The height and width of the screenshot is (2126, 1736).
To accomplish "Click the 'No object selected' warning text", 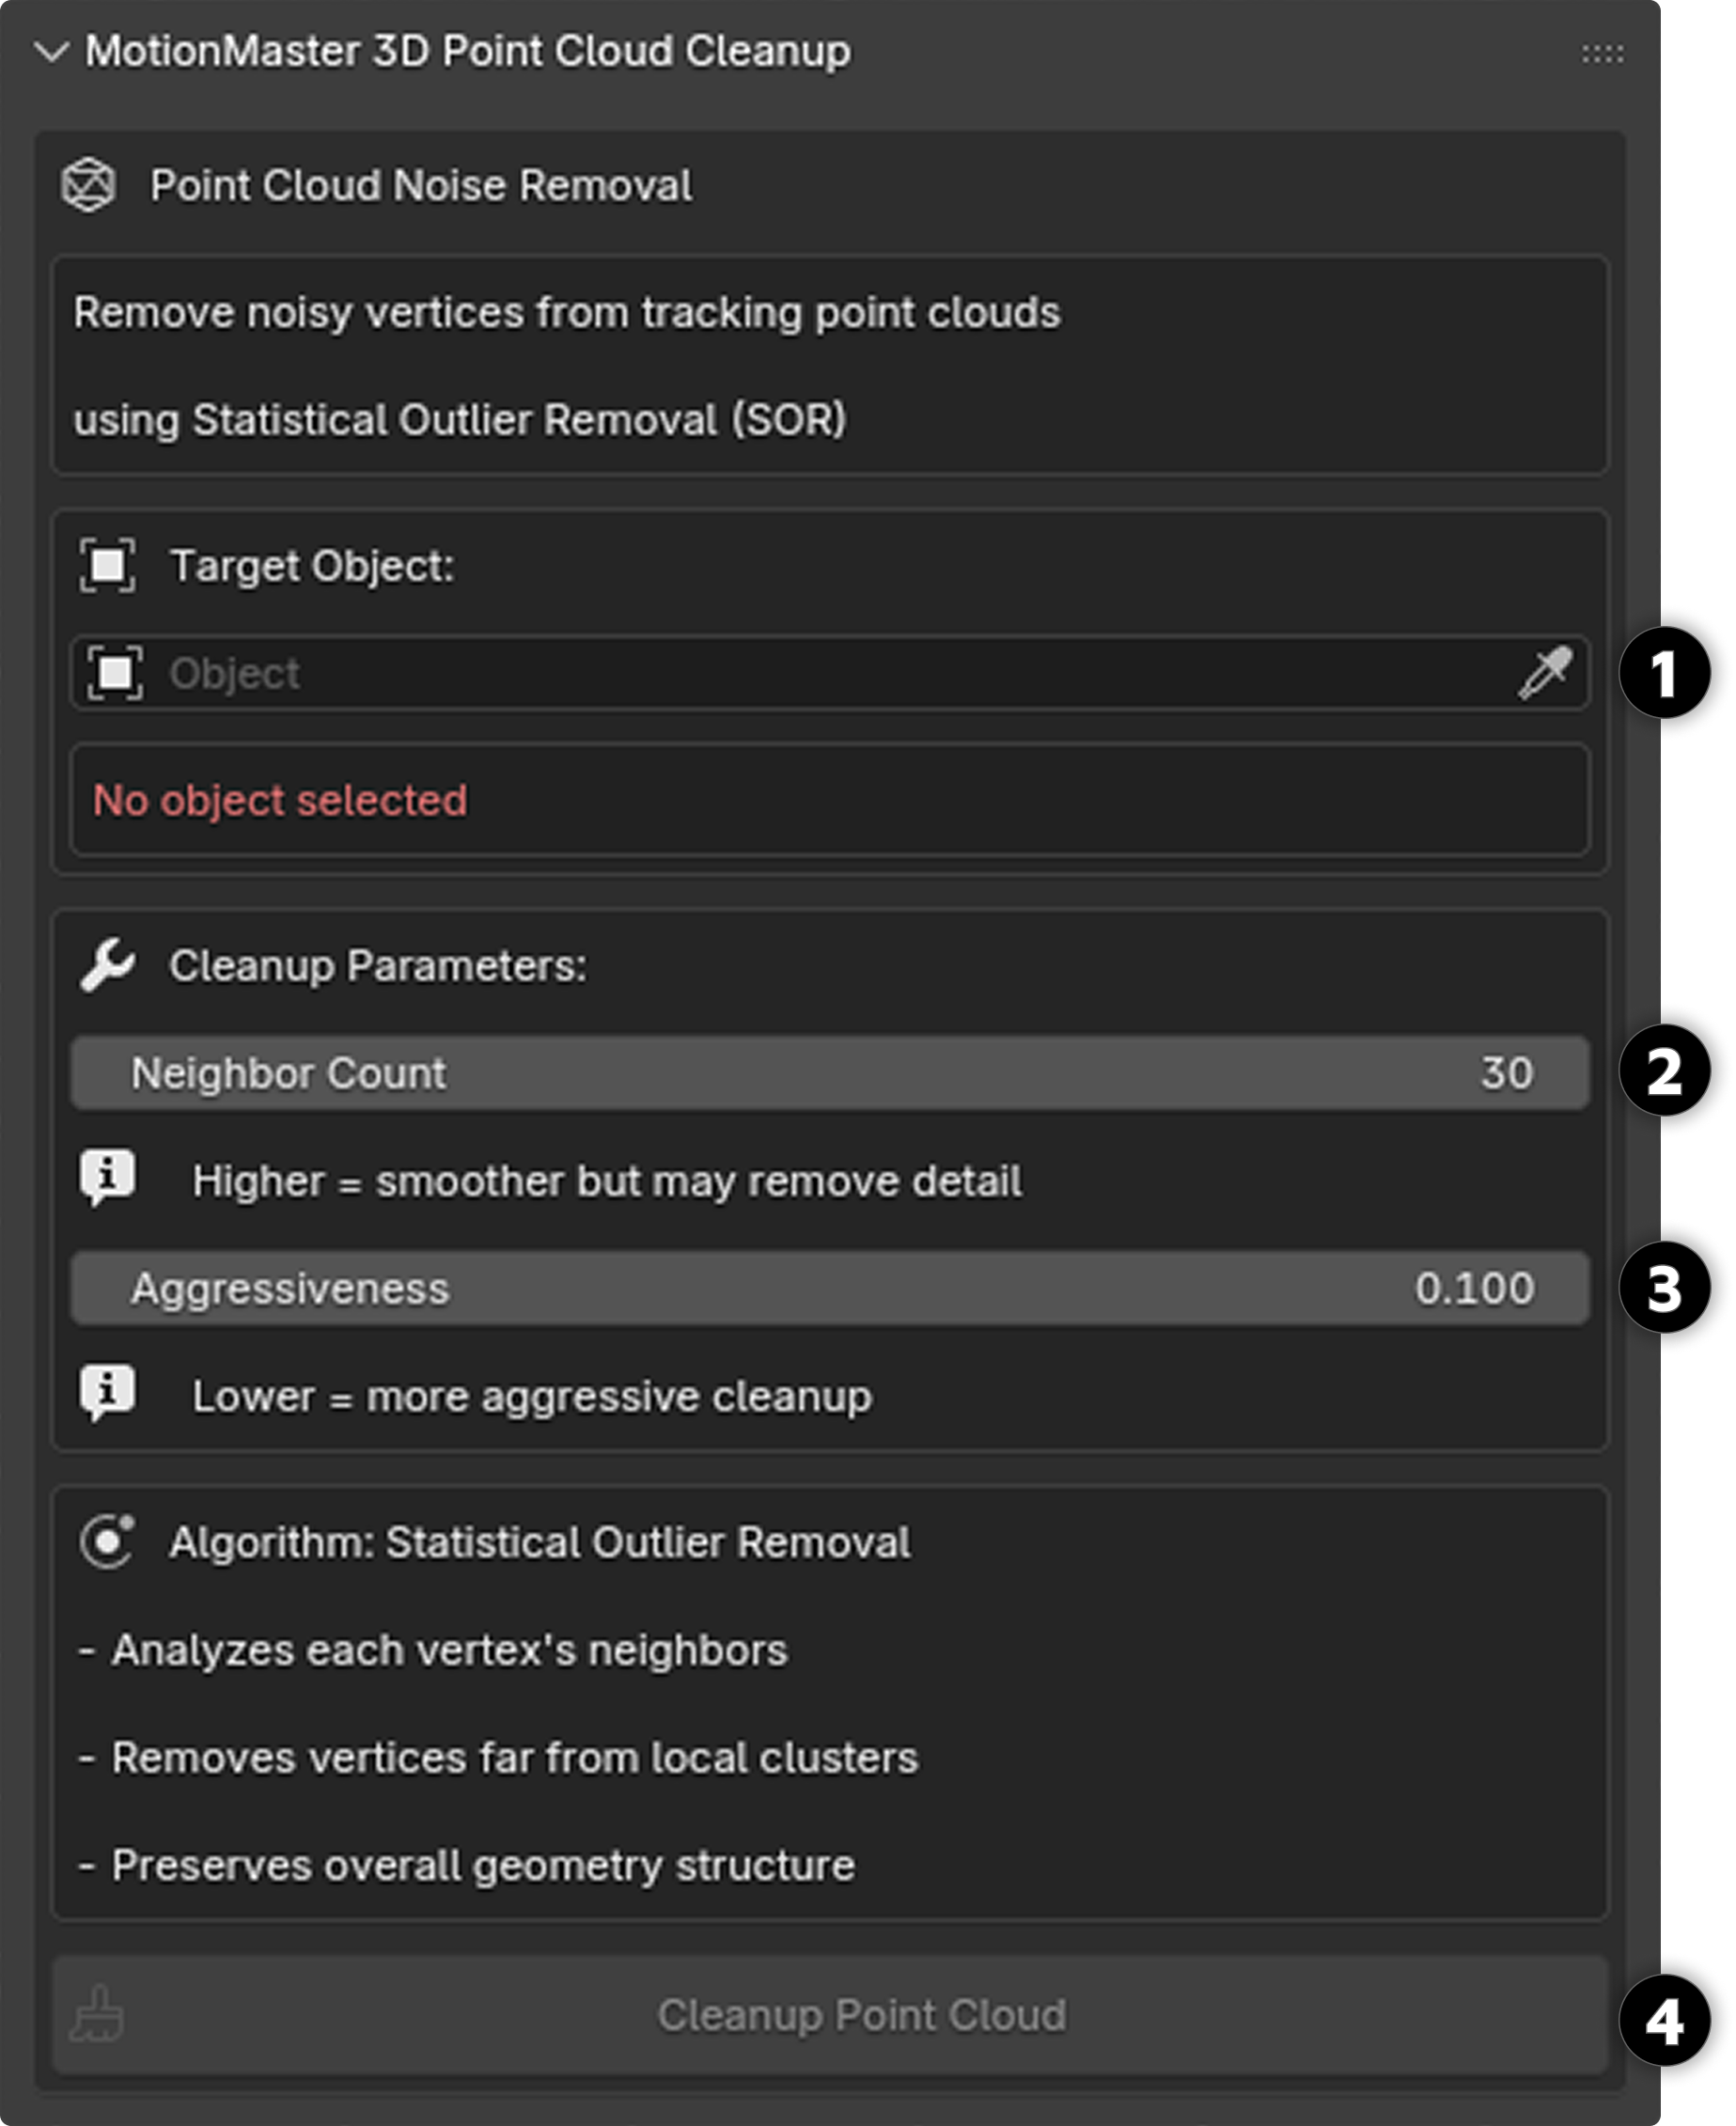I will pos(280,800).
